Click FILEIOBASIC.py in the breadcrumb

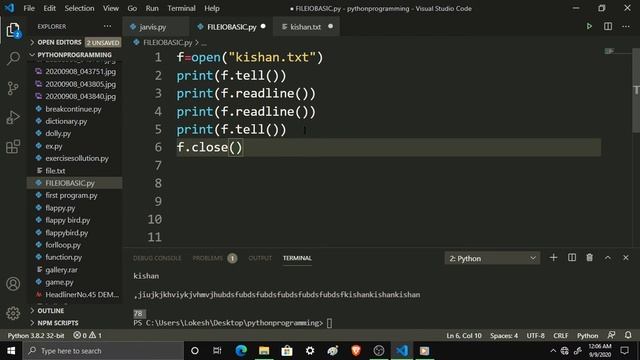167,42
